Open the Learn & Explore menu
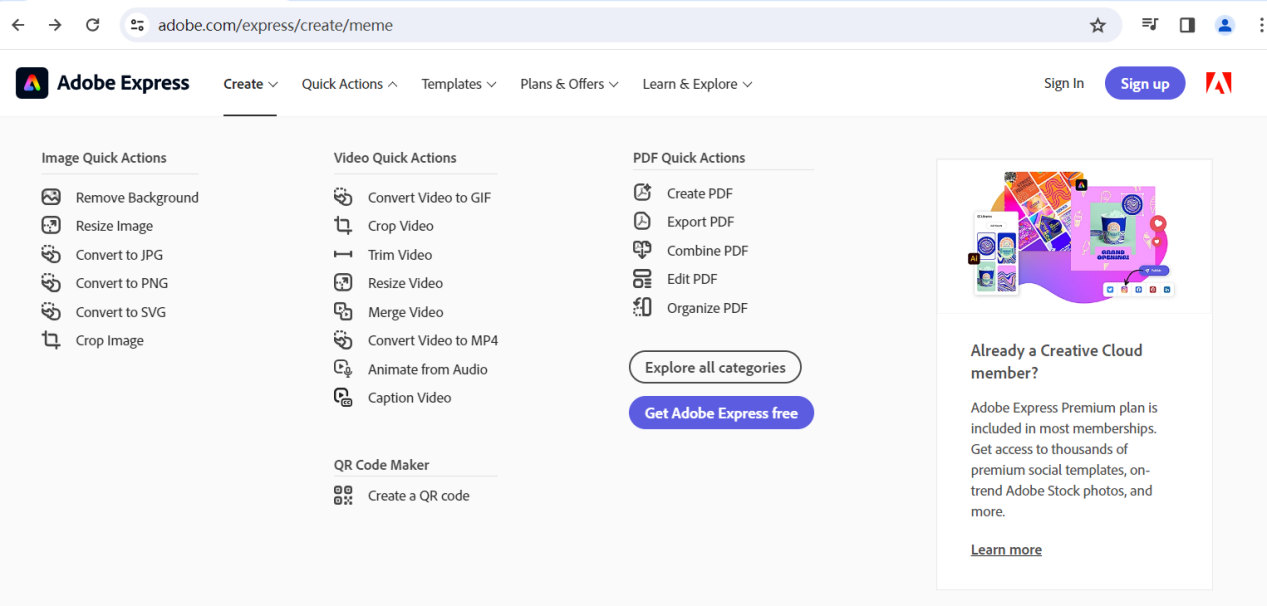 pyautogui.click(x=697, y=84)
